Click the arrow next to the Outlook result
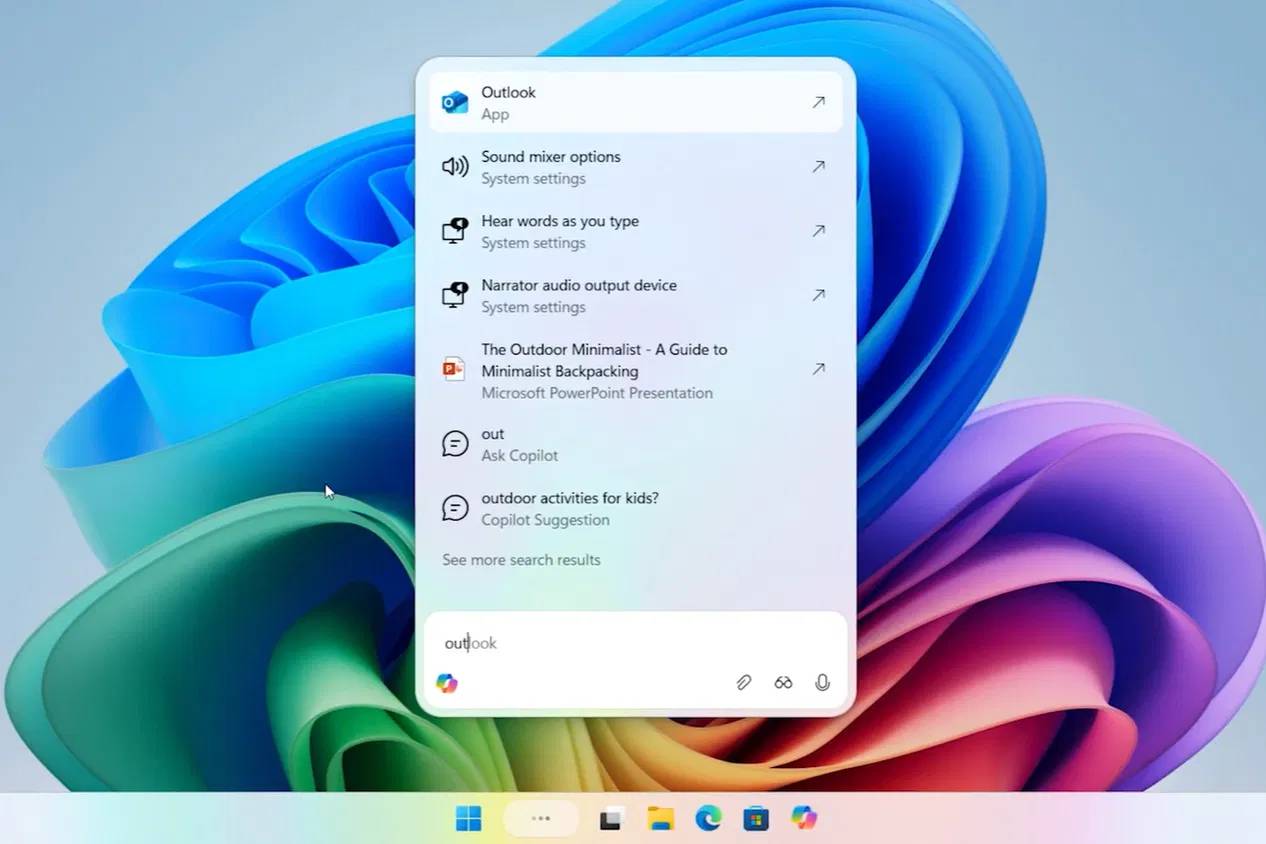Screen dimensions: 1266x844 point(818,102)
